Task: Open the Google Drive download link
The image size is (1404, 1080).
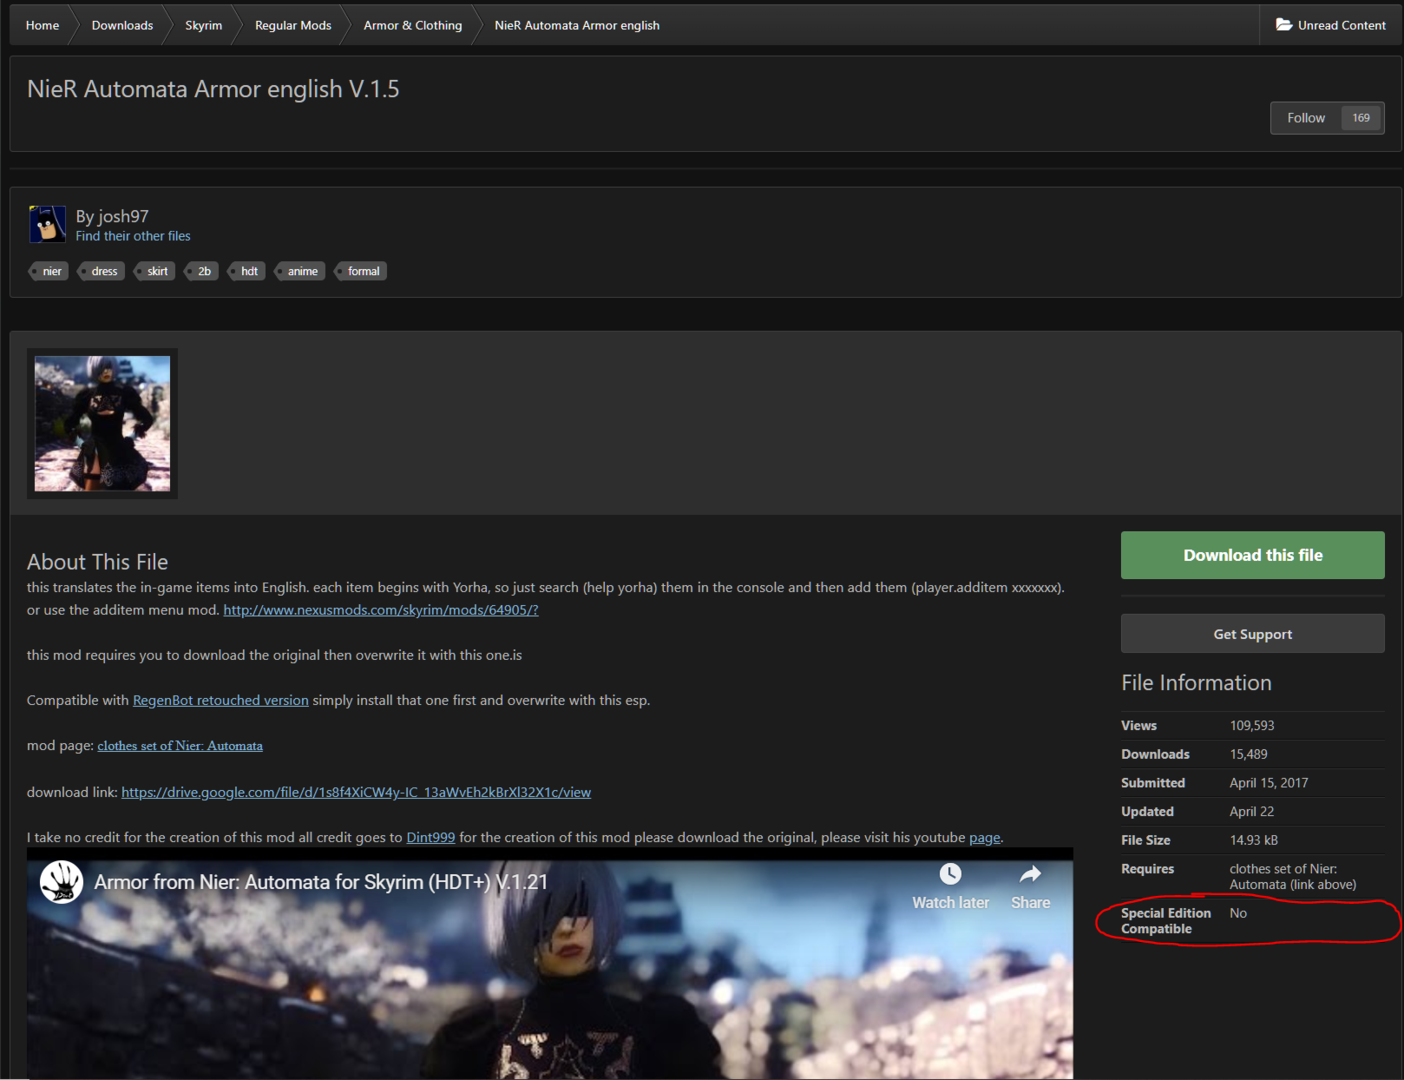Action: point(356,792)
